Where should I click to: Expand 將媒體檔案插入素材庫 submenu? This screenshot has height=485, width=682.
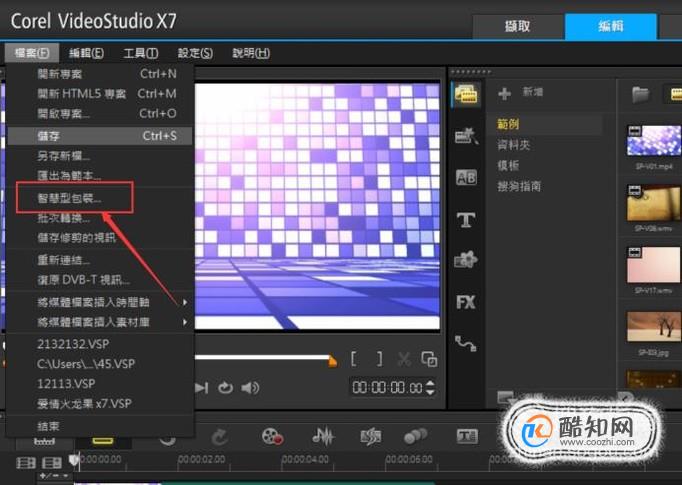pos(100,322)
